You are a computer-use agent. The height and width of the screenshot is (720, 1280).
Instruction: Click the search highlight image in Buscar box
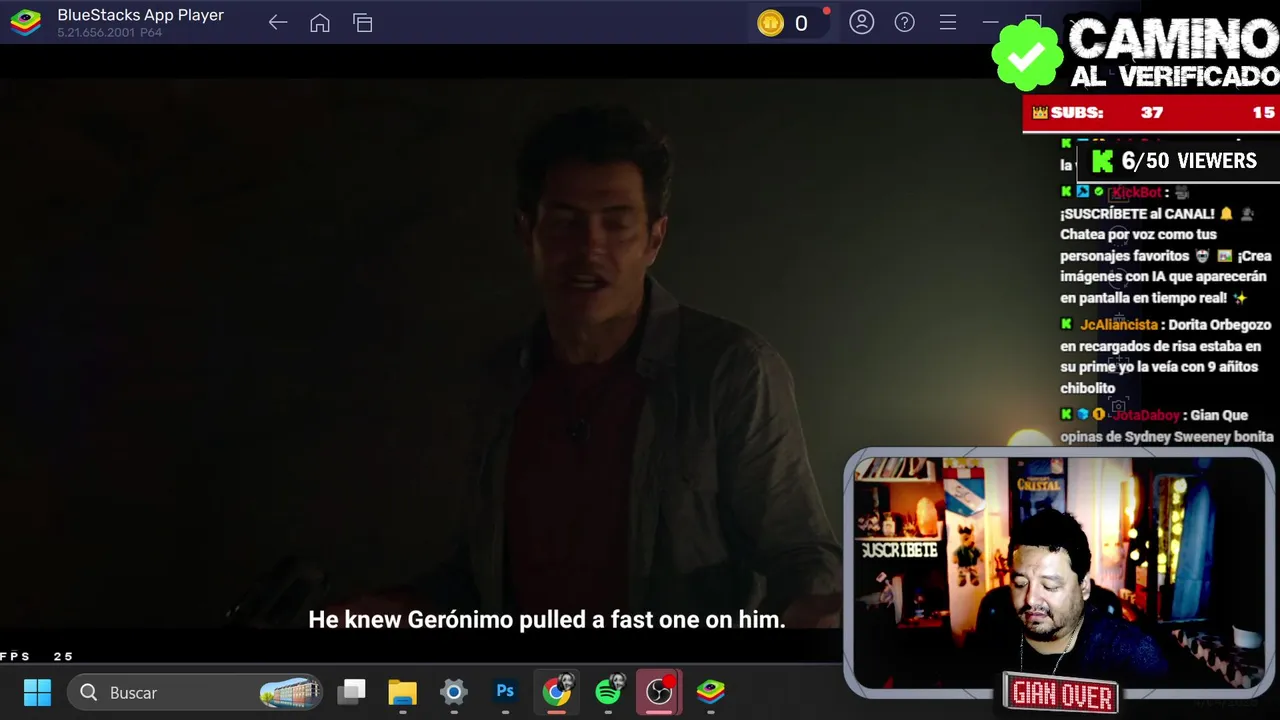click(x=289, y=692)
